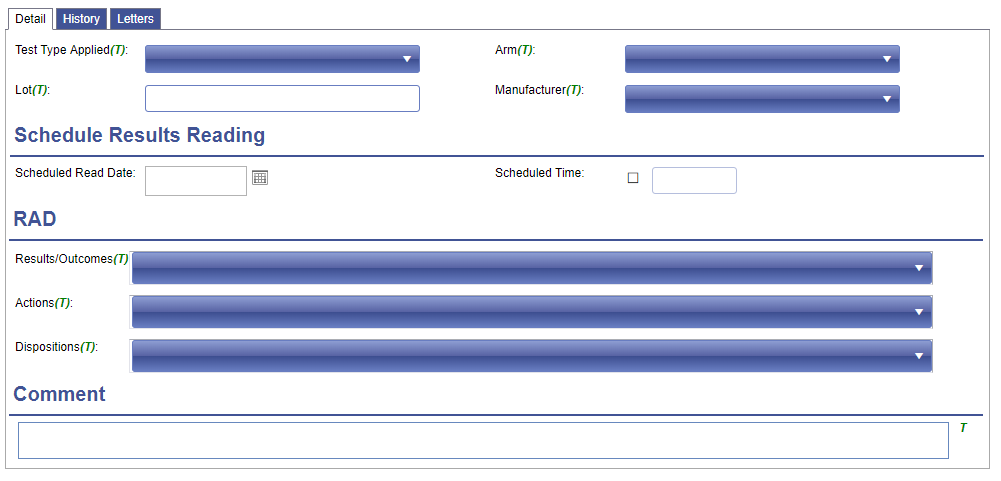Click the (T) marker next to Lot
This screenshot has height=481, width=1001.
(x=40, y=90)
